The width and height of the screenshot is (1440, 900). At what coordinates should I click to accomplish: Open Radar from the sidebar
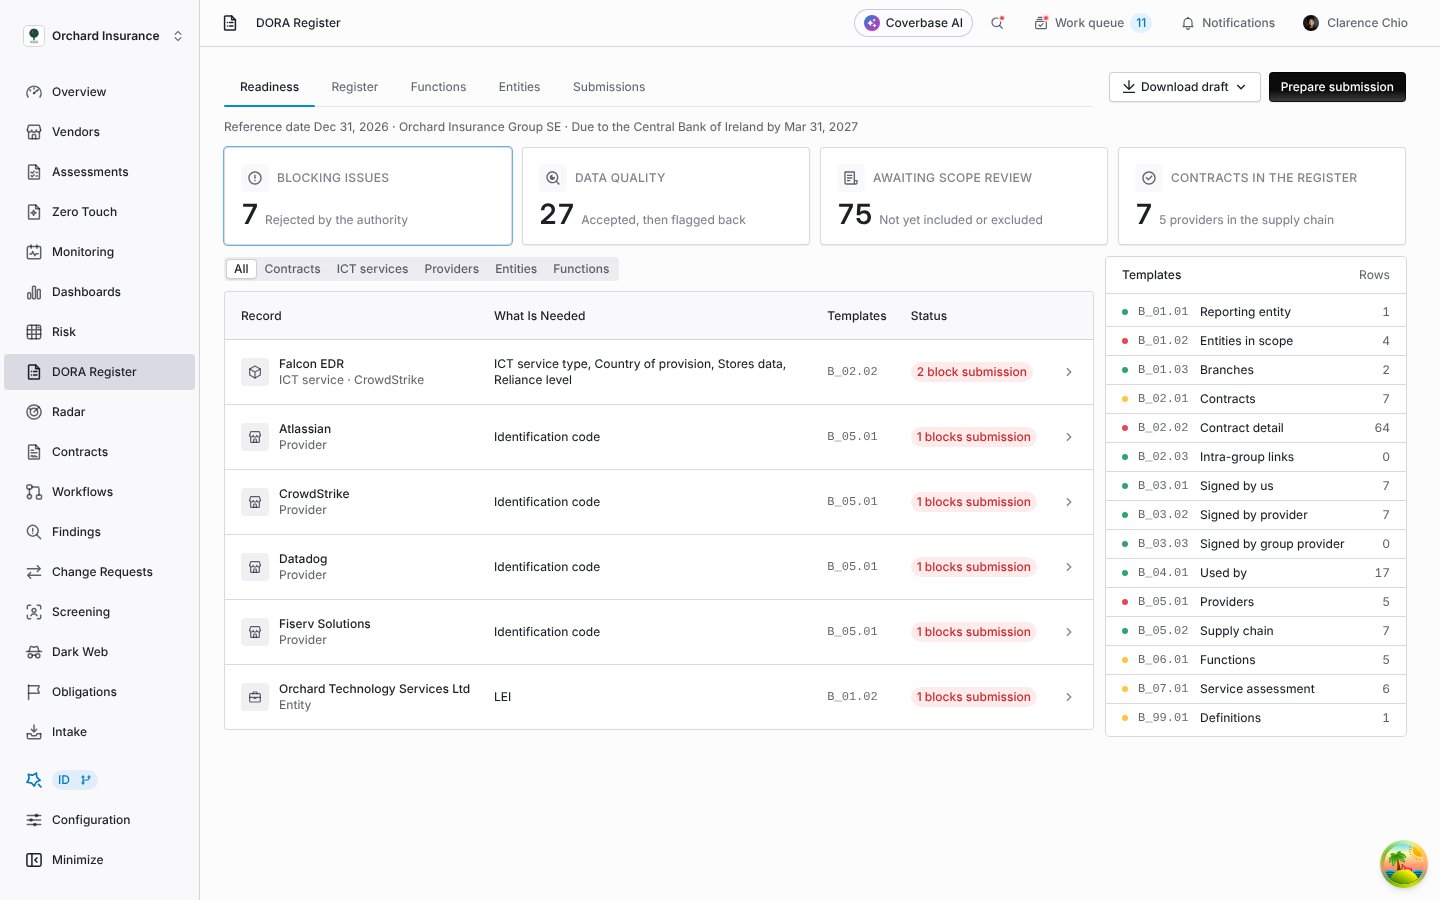99,412
